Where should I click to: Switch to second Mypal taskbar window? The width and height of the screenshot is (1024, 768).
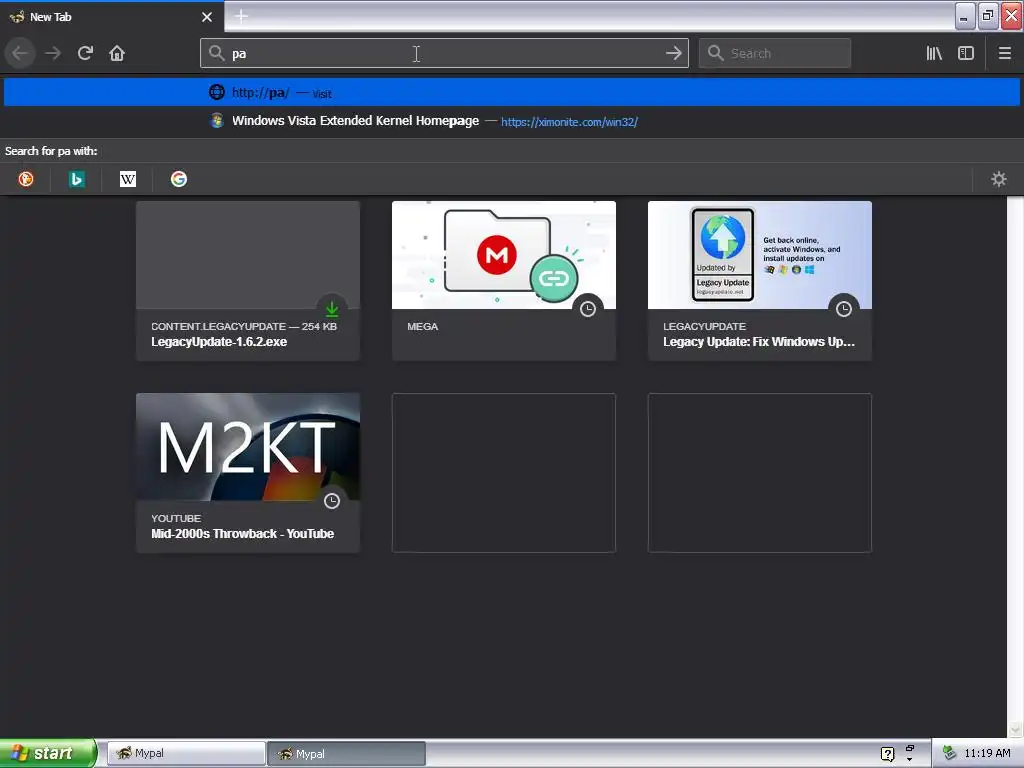[346, 753]
